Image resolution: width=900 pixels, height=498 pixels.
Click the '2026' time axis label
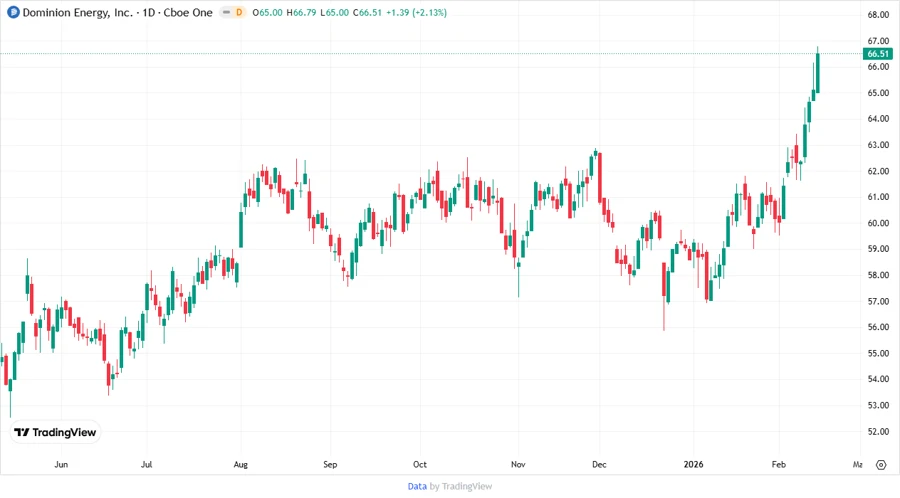tap(693, 465)
